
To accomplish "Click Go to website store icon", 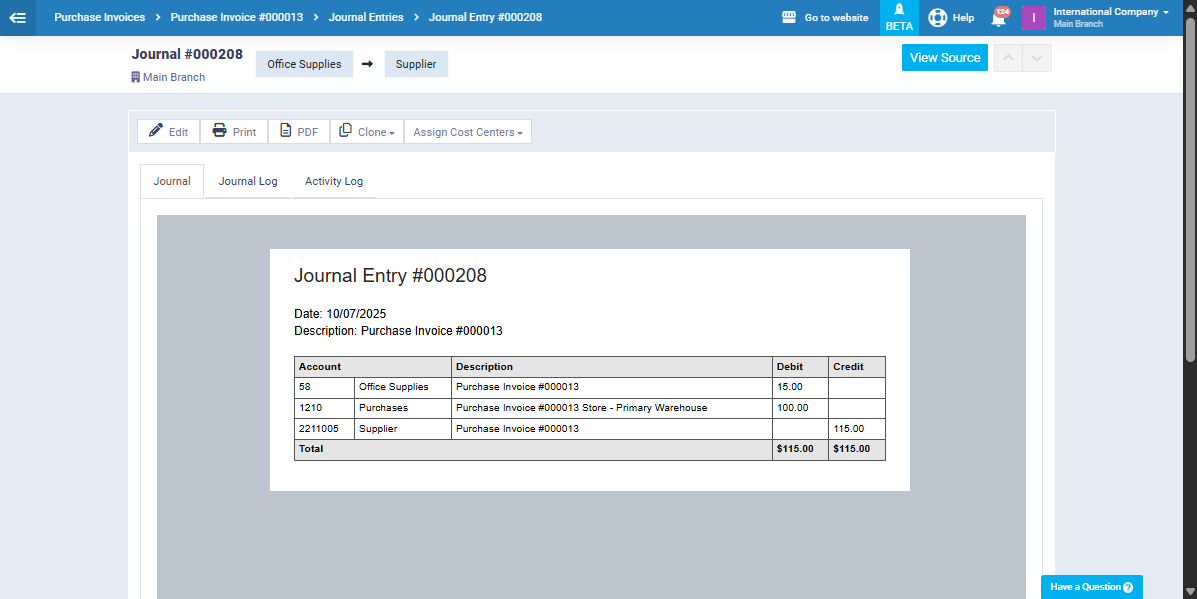I will pos(789,18).
